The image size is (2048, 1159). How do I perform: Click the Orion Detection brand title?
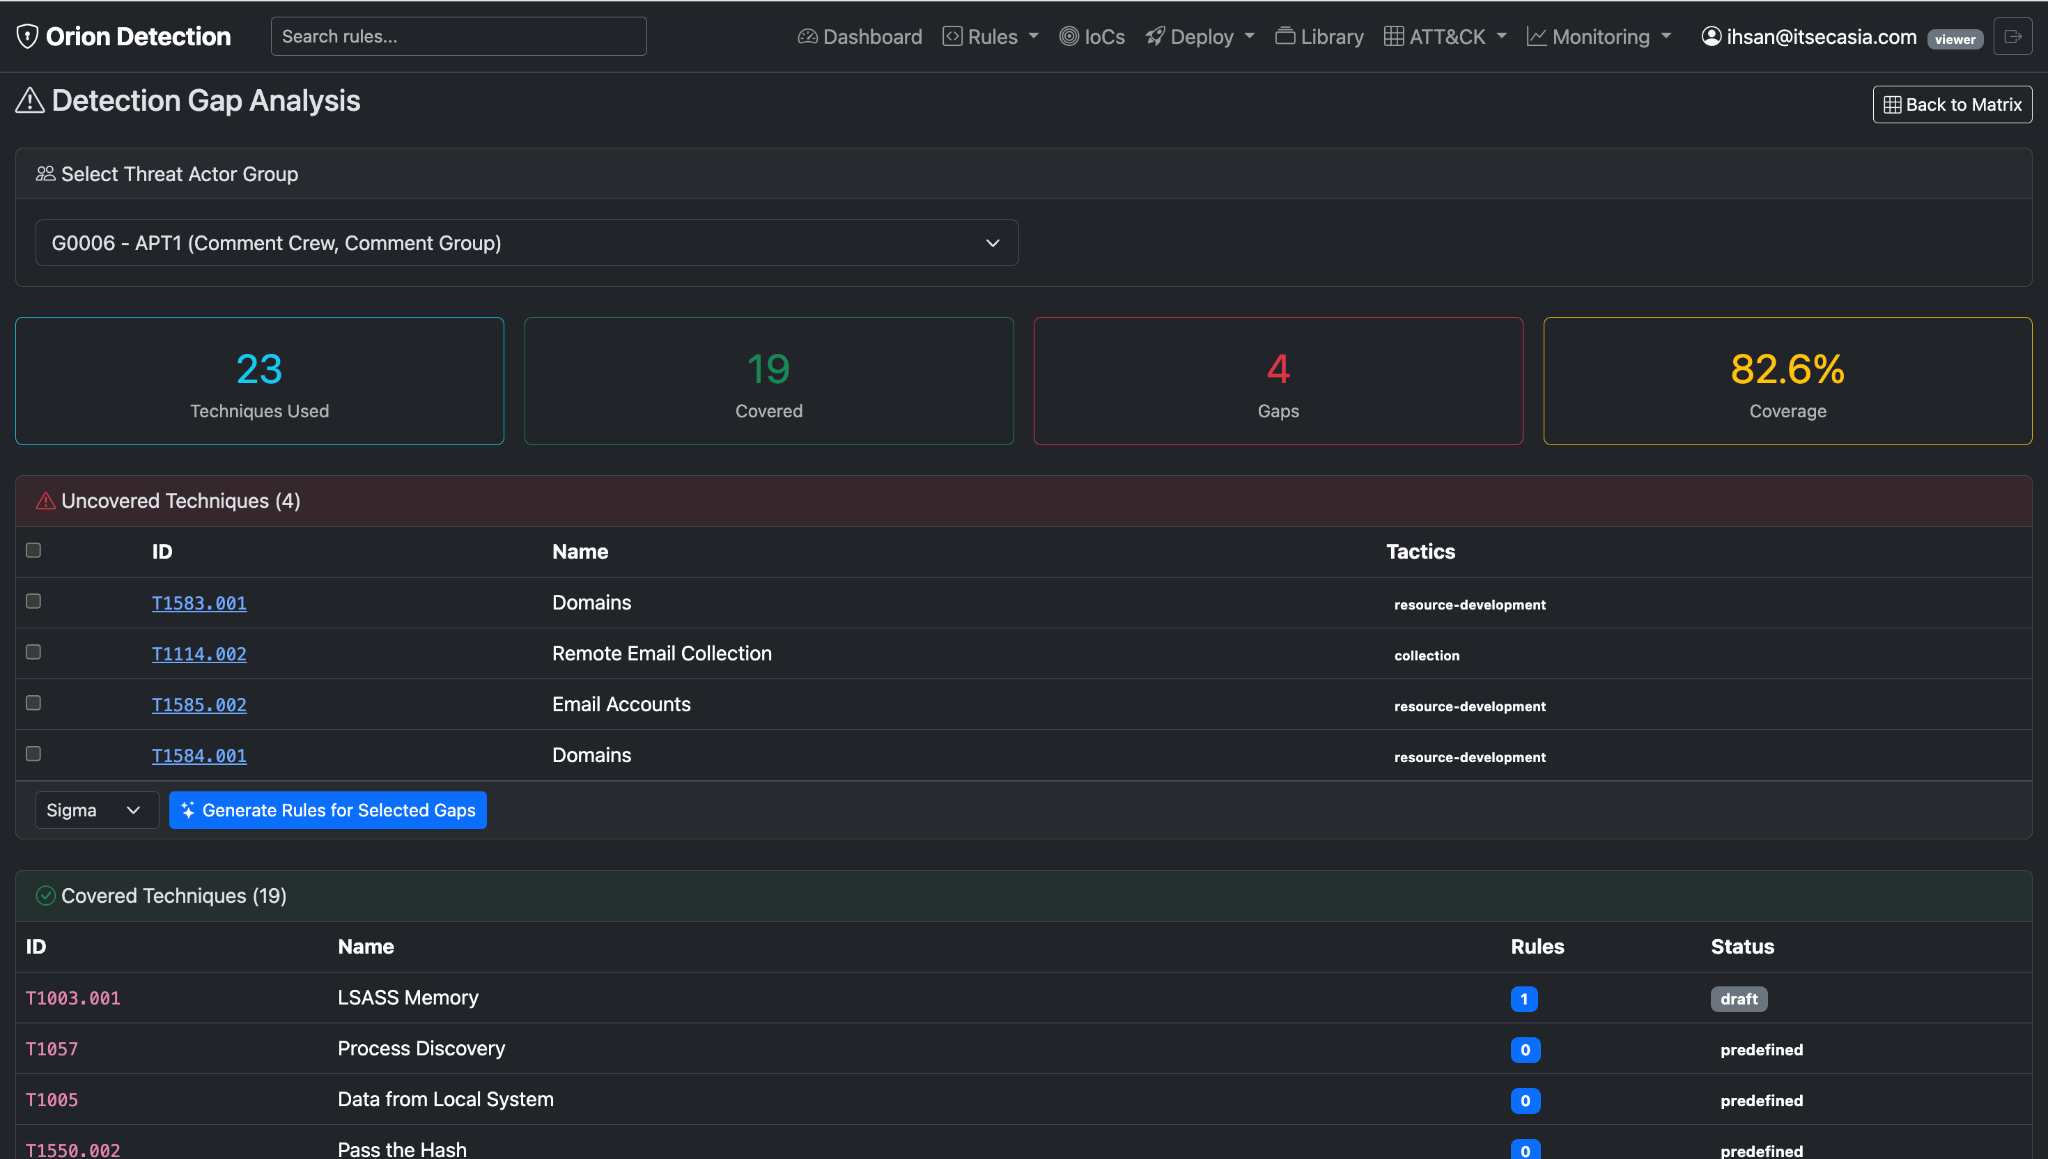138,37
